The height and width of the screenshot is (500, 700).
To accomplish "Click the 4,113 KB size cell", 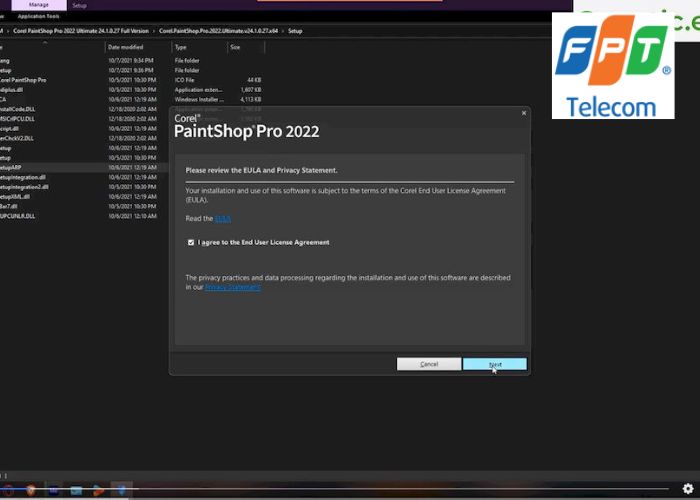I will pos(251,100).
